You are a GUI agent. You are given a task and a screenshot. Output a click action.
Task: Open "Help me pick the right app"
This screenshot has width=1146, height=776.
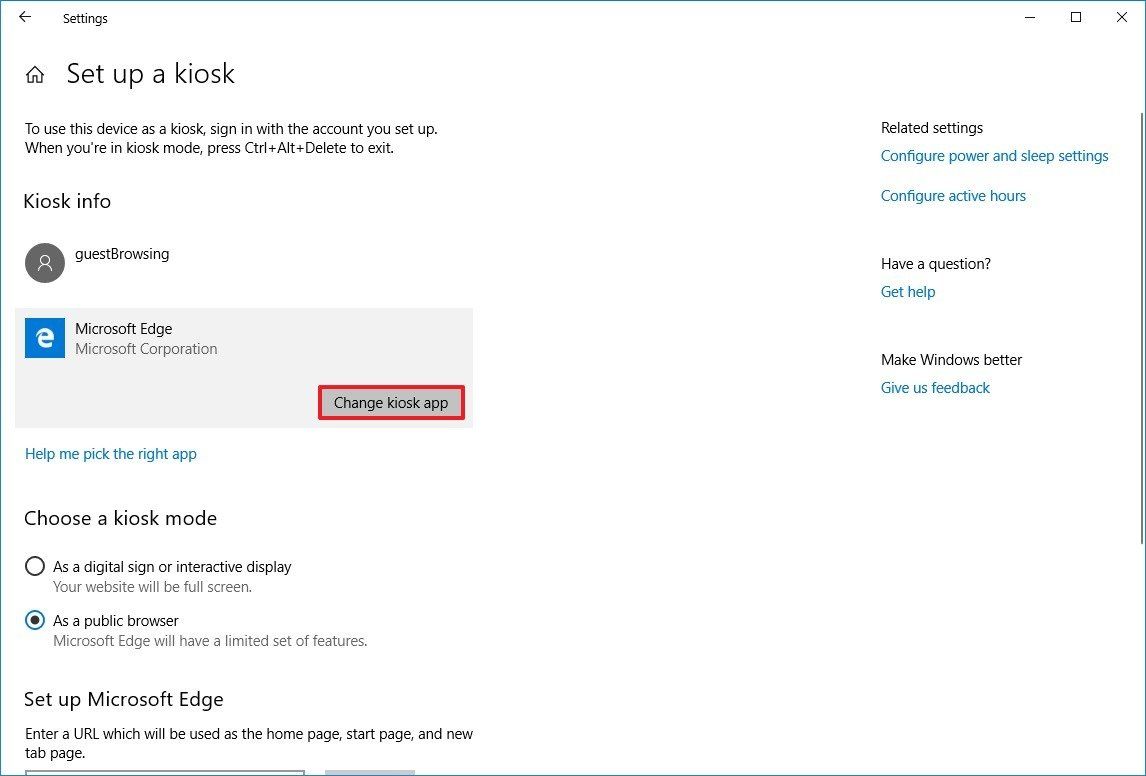[110, 453]
